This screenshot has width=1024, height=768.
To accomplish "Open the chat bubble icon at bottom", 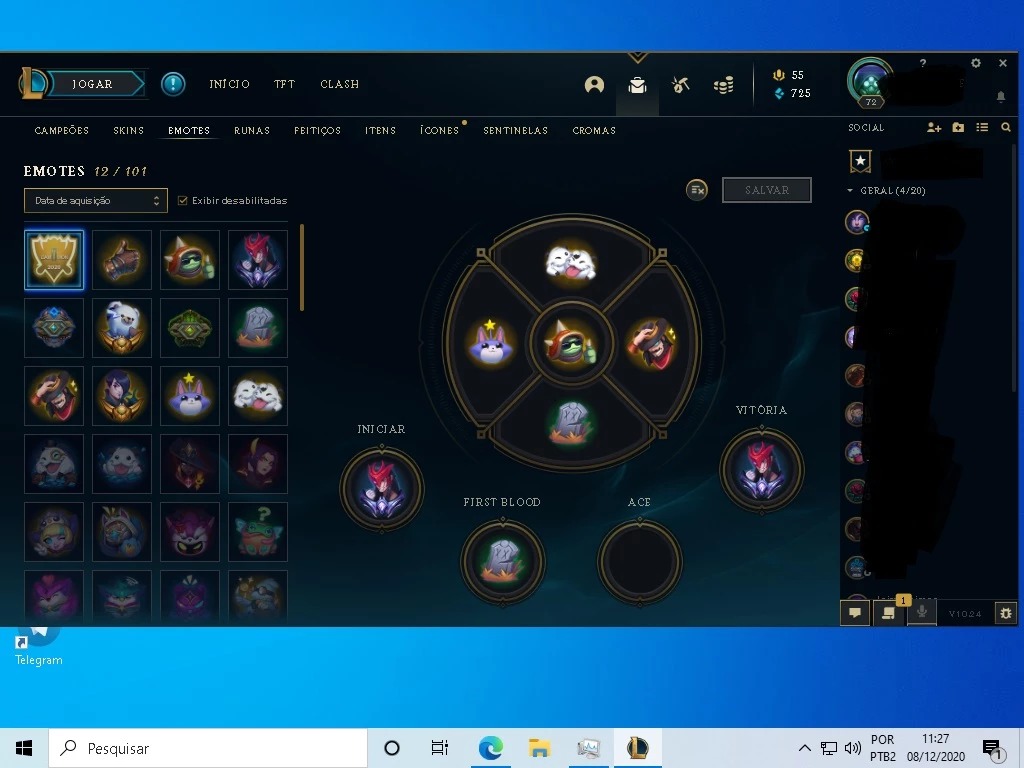I will click(855, 613).
